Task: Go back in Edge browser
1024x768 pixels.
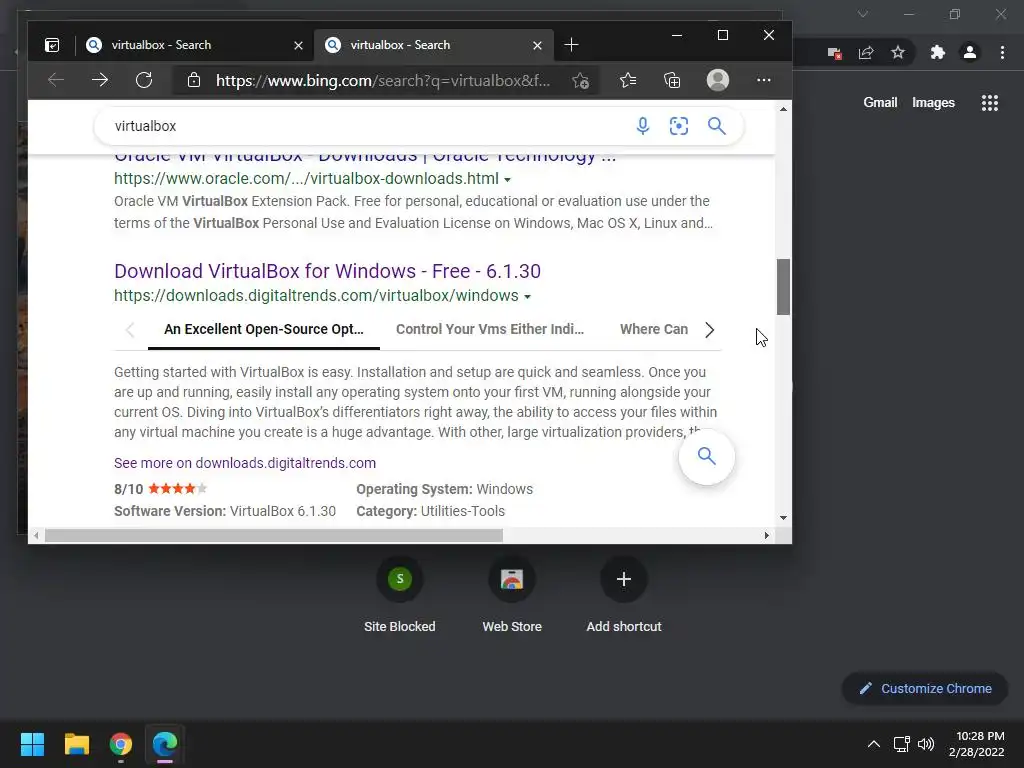Action: [x=56, y=80]
